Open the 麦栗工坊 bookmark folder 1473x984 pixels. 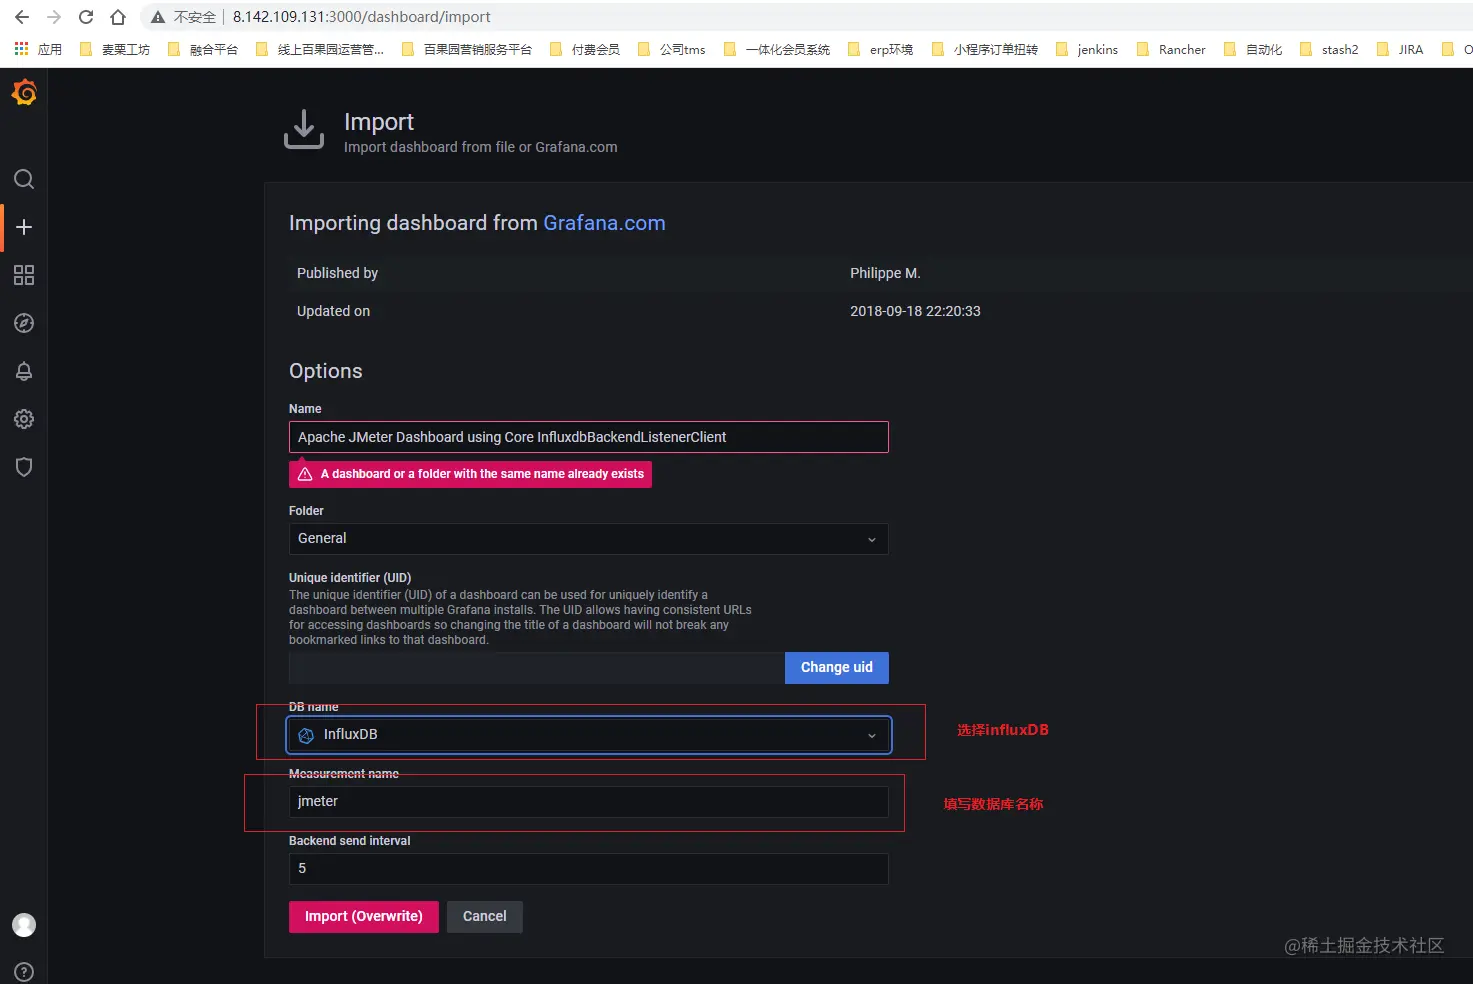[114, 49]
